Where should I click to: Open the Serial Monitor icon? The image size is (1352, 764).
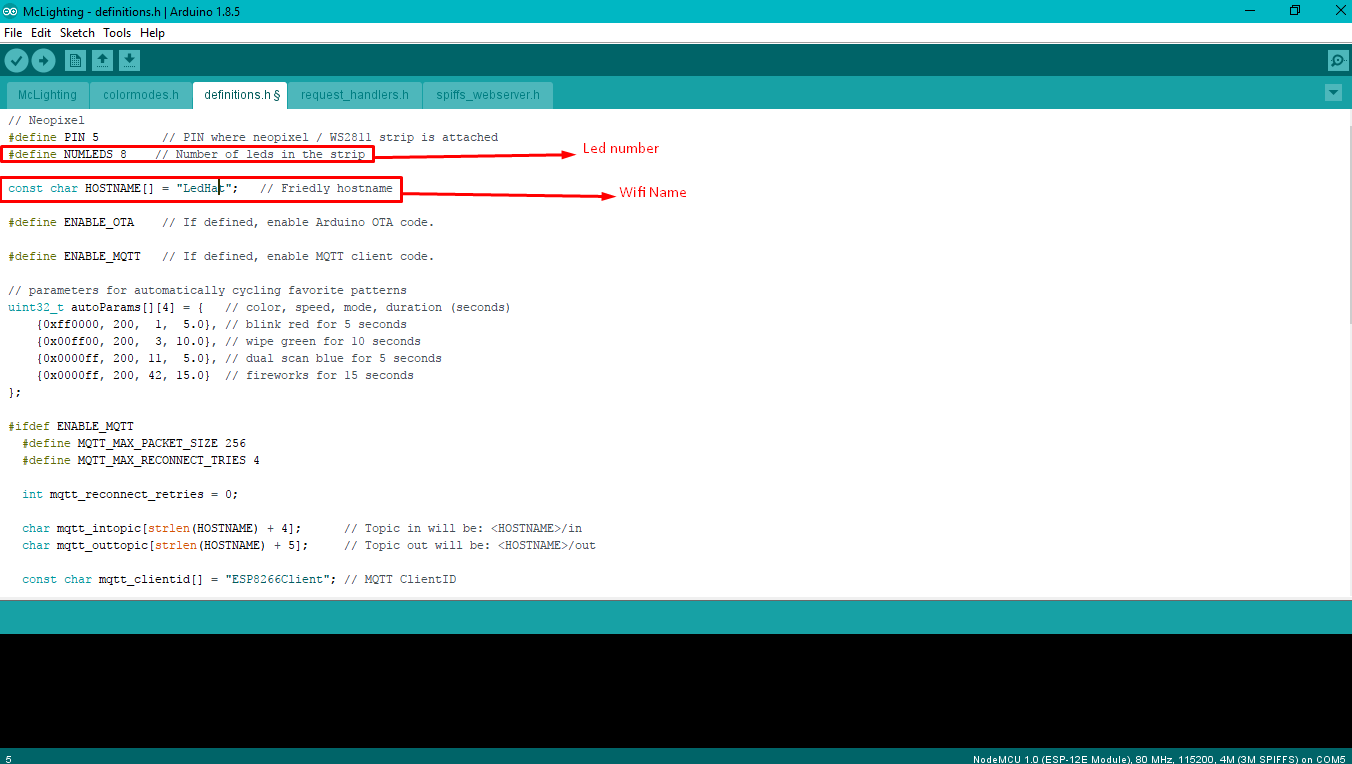click(1338, 60)
